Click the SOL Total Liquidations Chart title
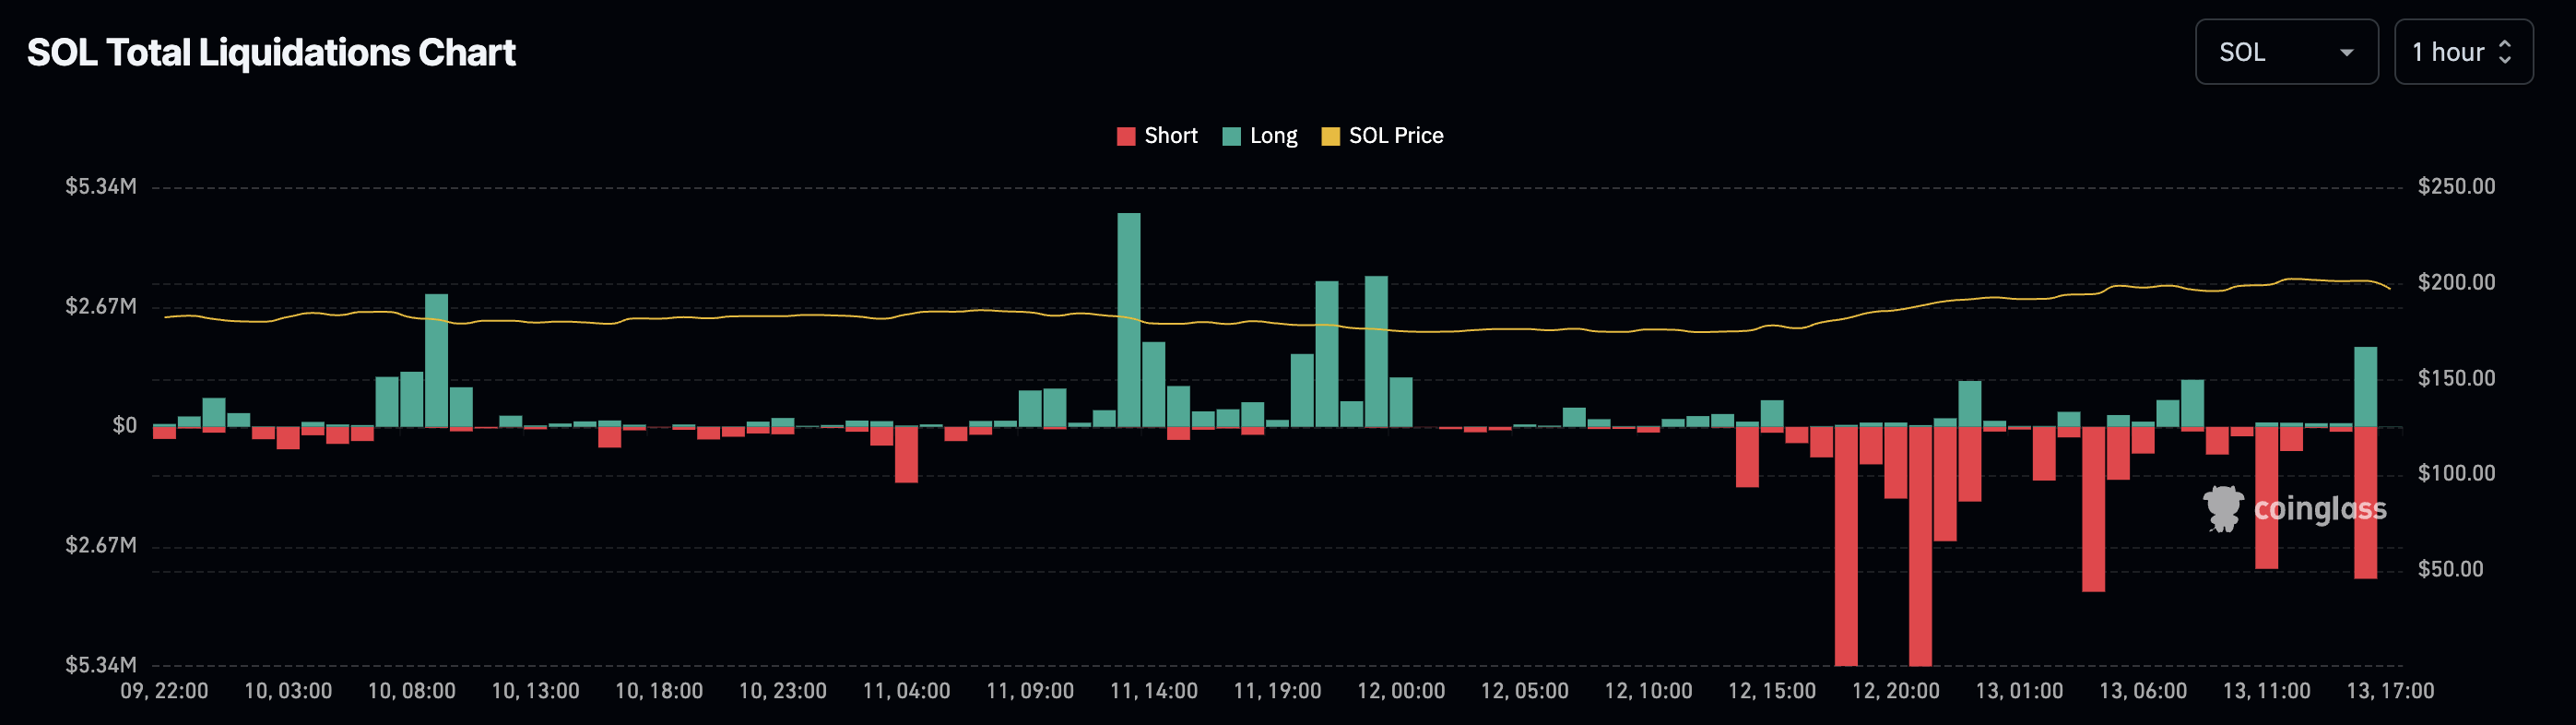2576x725 pixels. [271, 53]
